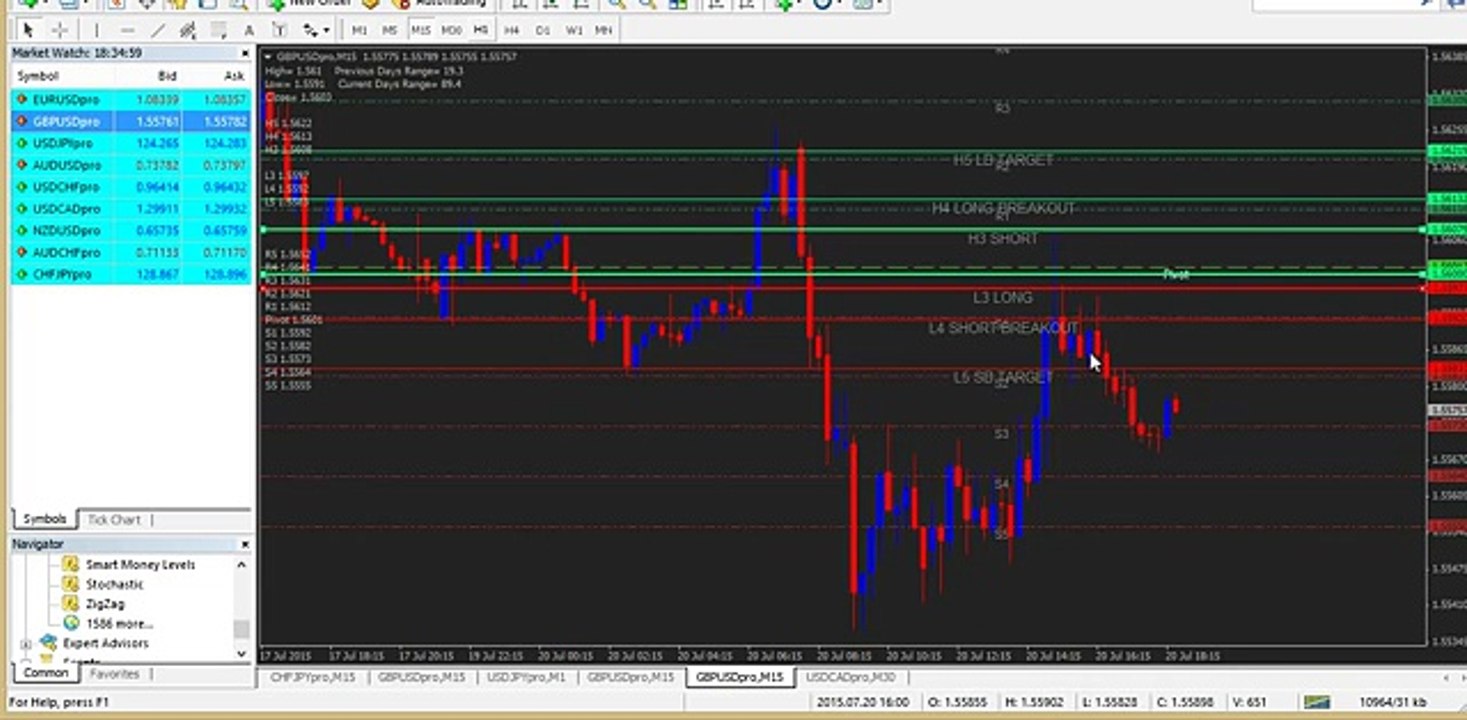The width and height of the screenshot is (1467, 720).
Task: Choose the trendline drawing tool
Action: tap(156, 30)
